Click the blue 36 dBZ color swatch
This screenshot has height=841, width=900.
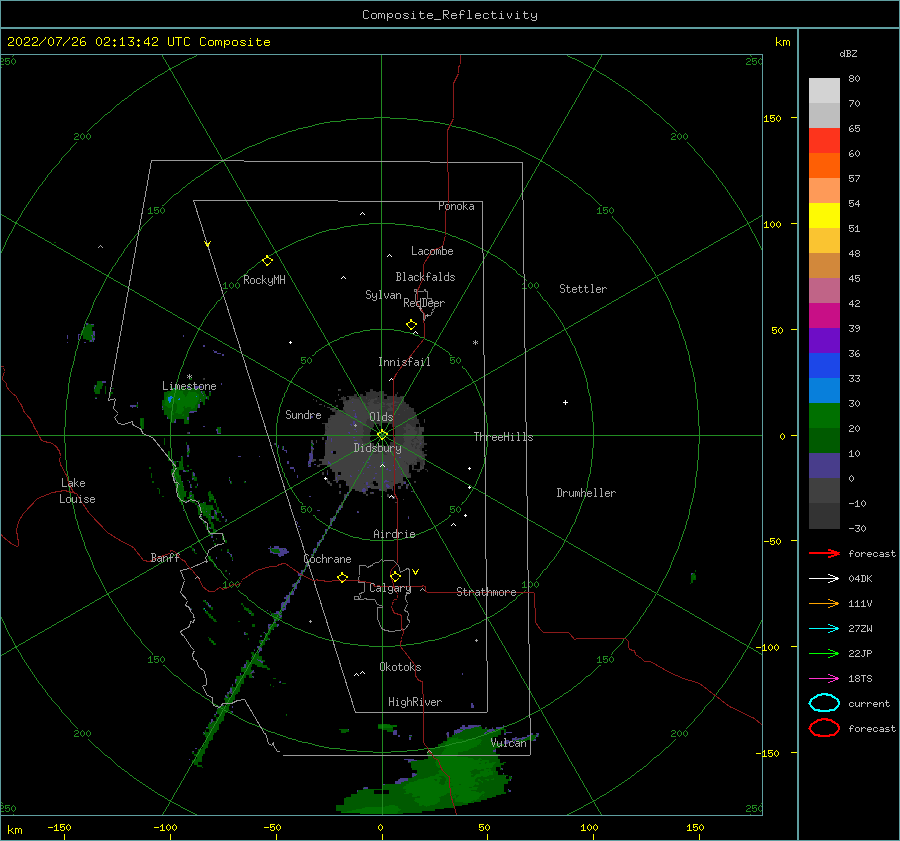tap(824, 366)
